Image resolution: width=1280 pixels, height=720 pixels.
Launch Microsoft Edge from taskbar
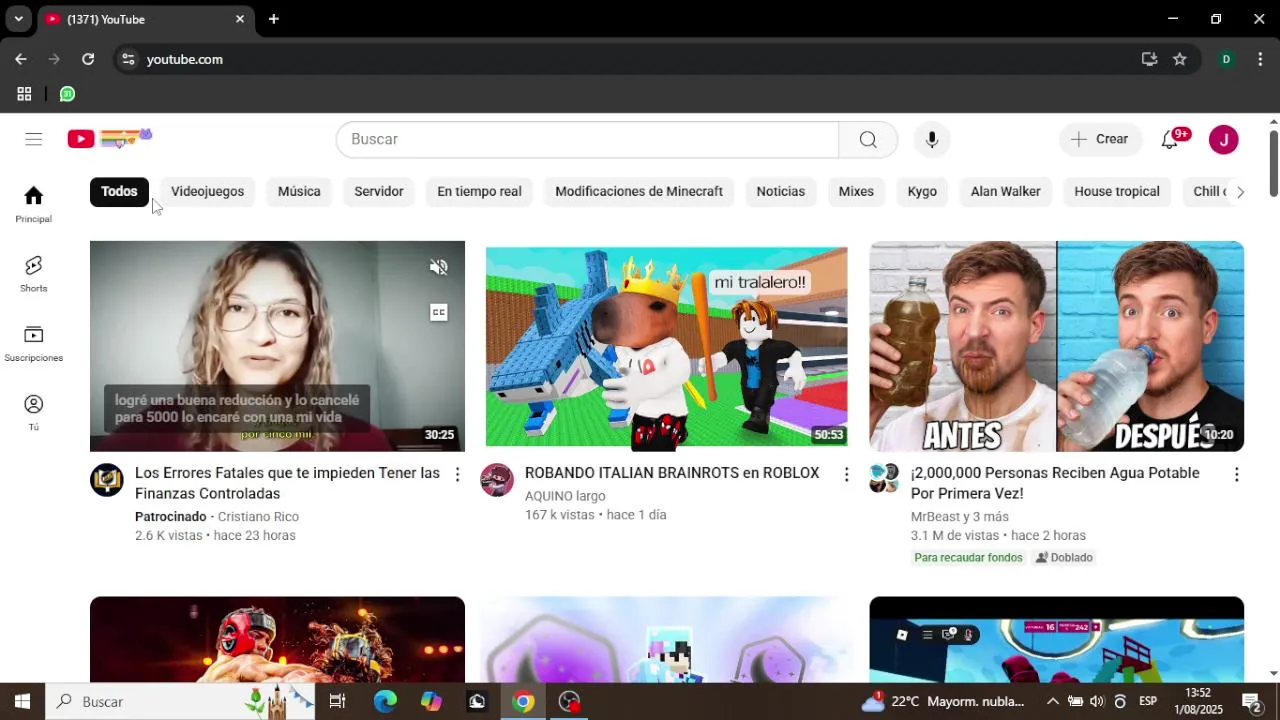[x=385, y=702]
